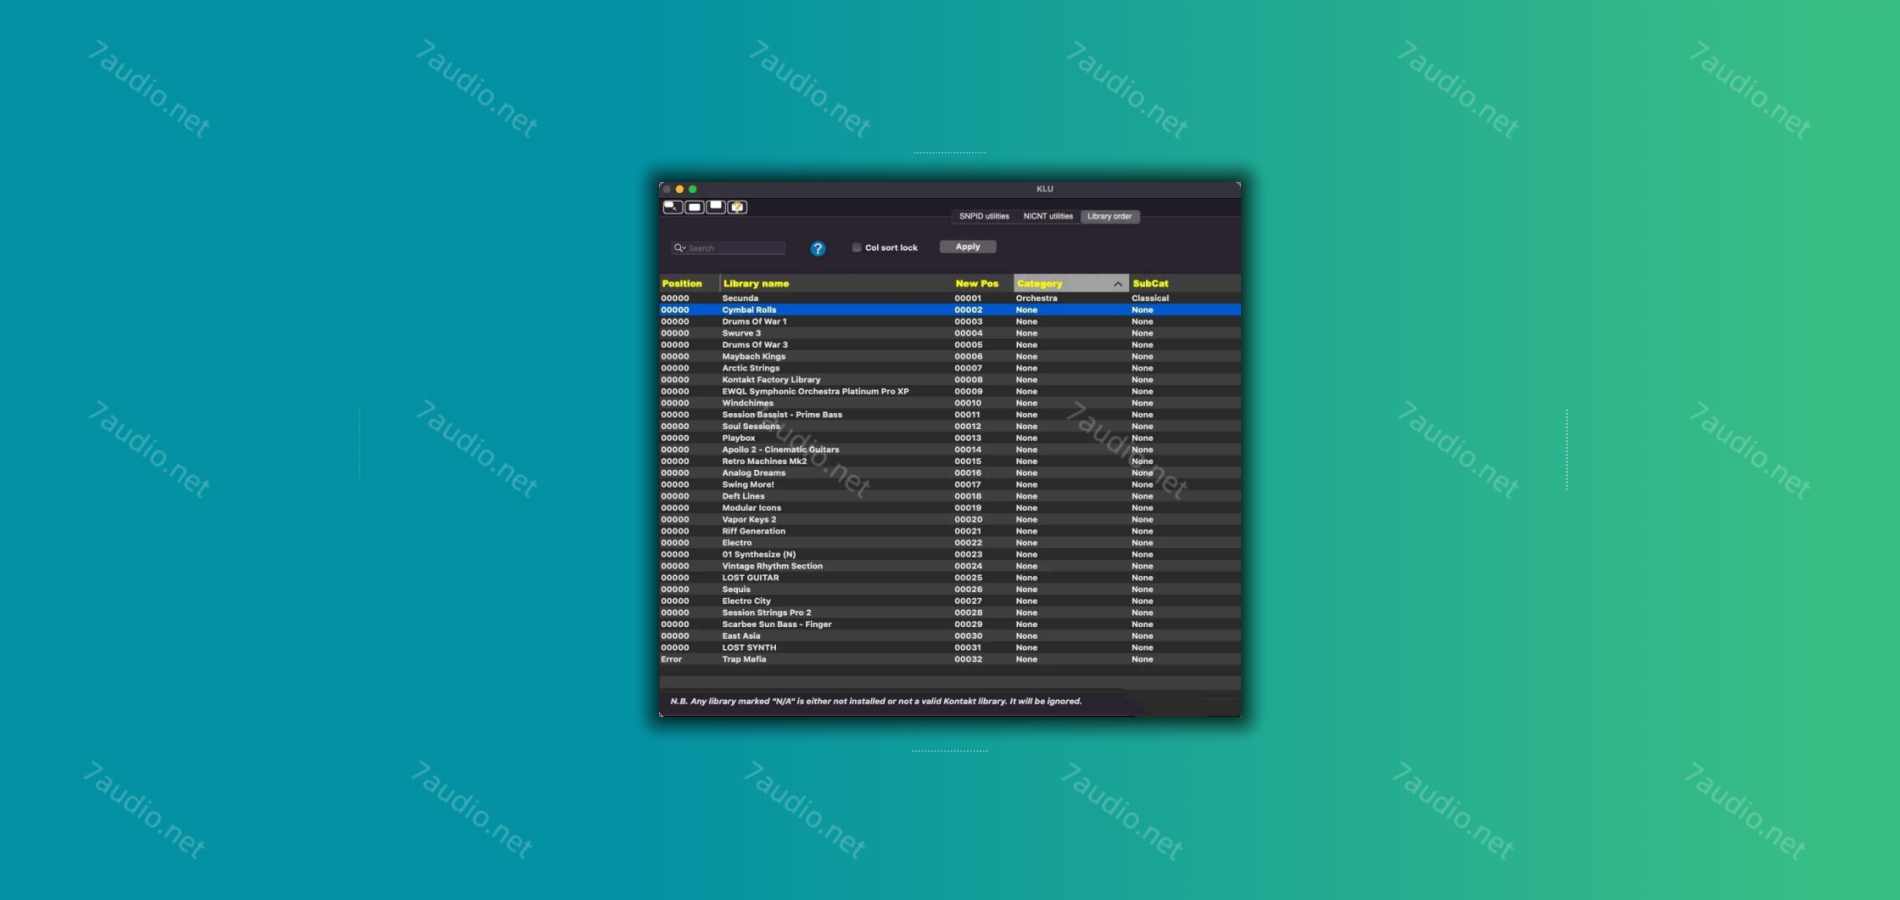Click the third toolbar window icon
The height and width of the screenshot is (900, 1900).
coord(716,207)
